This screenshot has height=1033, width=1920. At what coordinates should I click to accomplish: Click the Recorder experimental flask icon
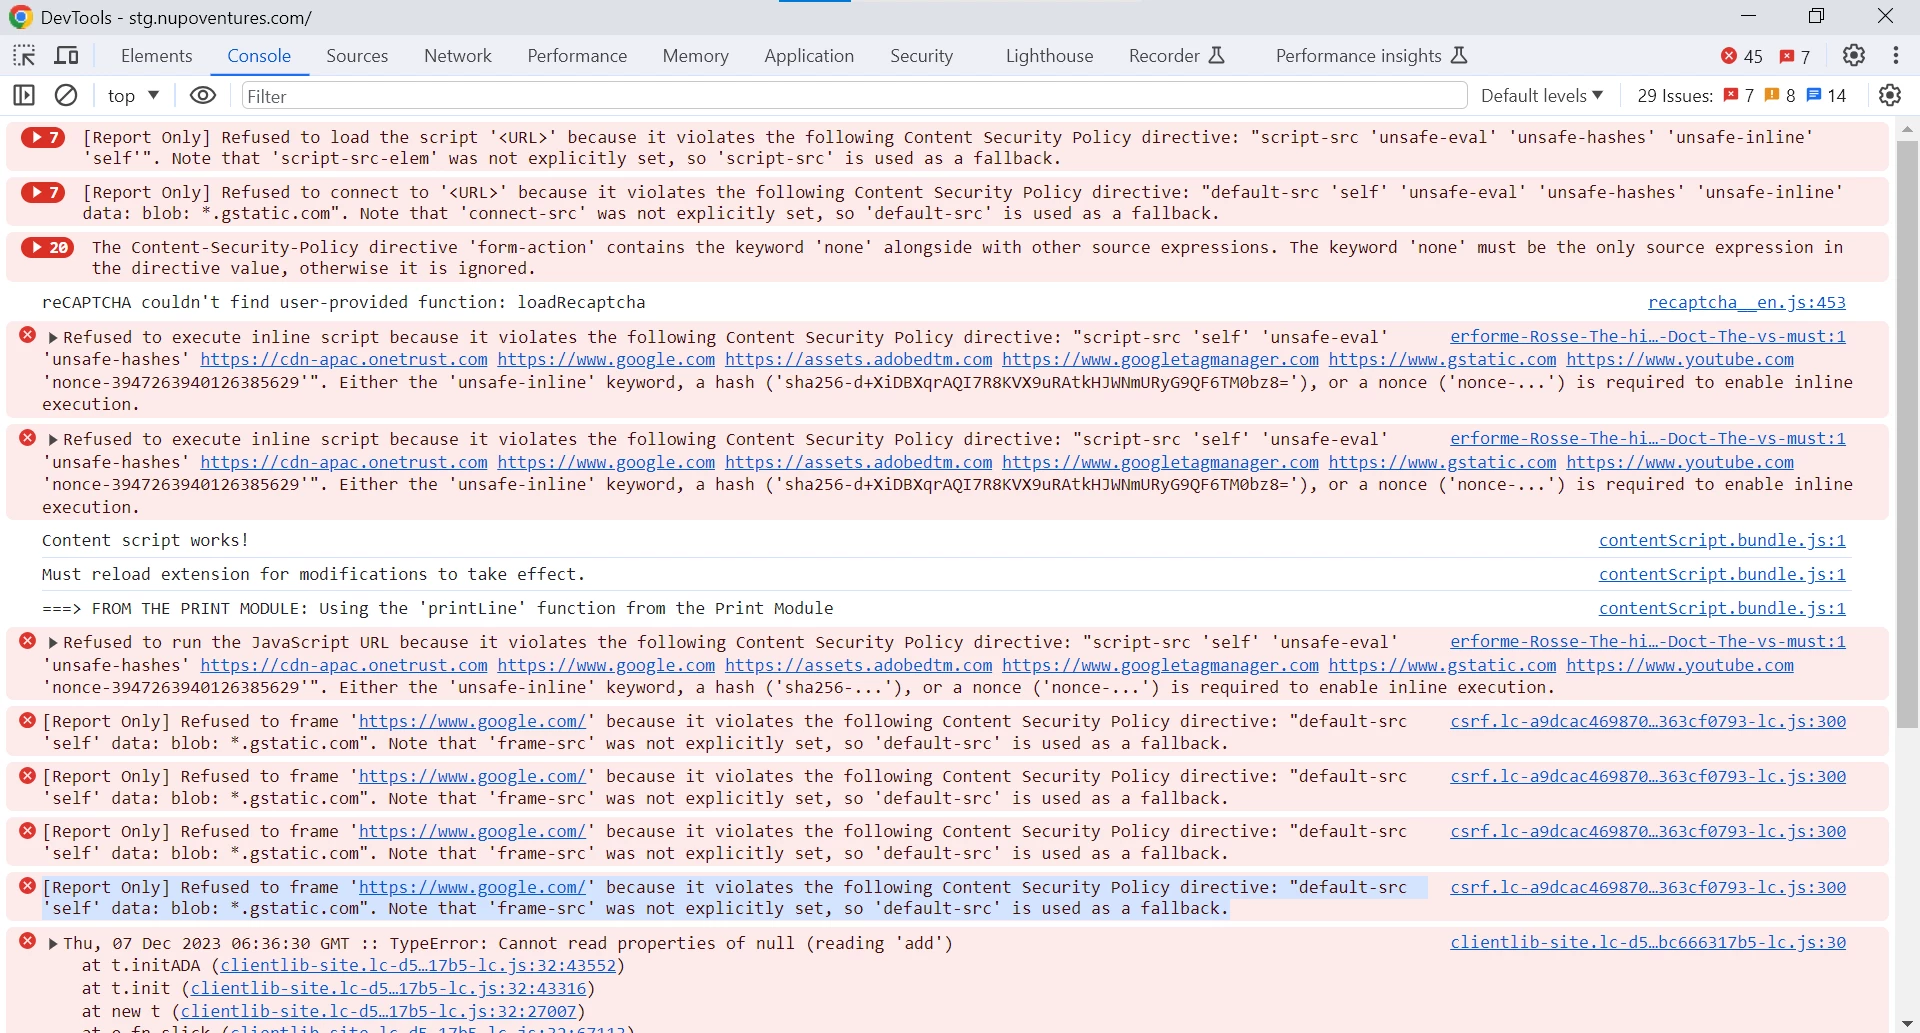1217,56
